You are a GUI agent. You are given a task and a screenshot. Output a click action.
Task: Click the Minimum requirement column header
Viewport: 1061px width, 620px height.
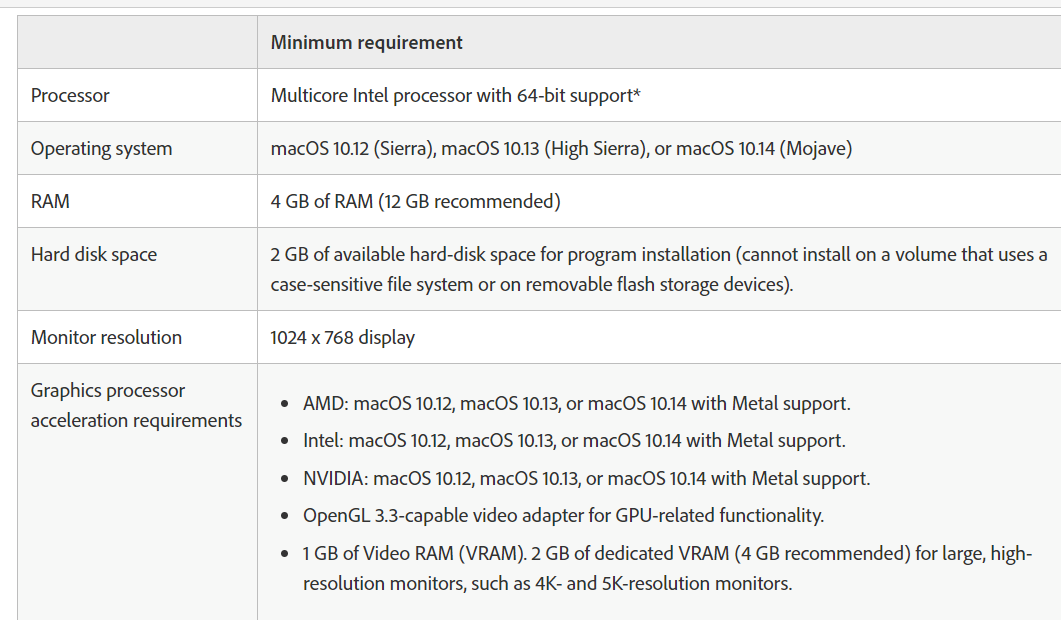[366, 43]
